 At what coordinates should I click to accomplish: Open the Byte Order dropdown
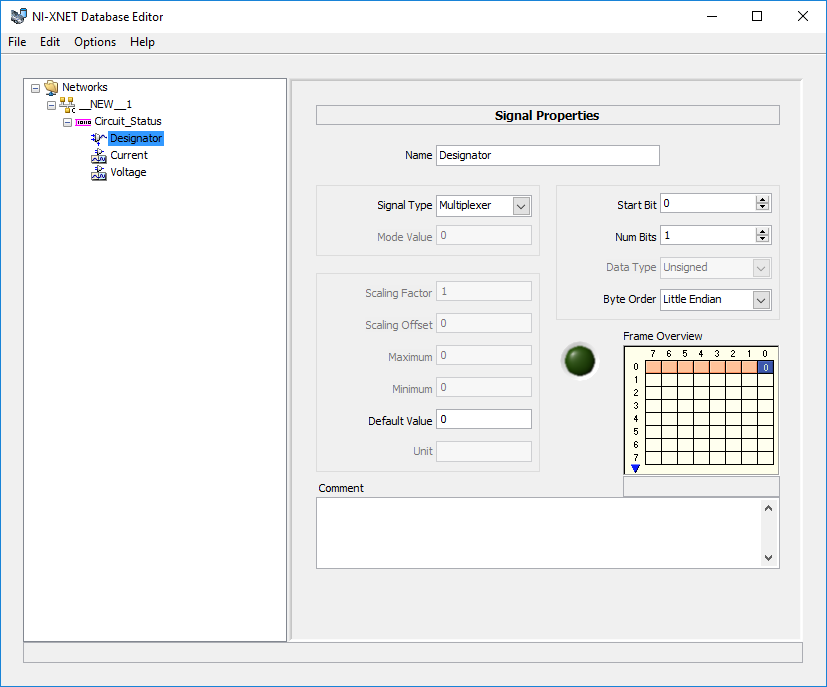click(x=761, y=300)
